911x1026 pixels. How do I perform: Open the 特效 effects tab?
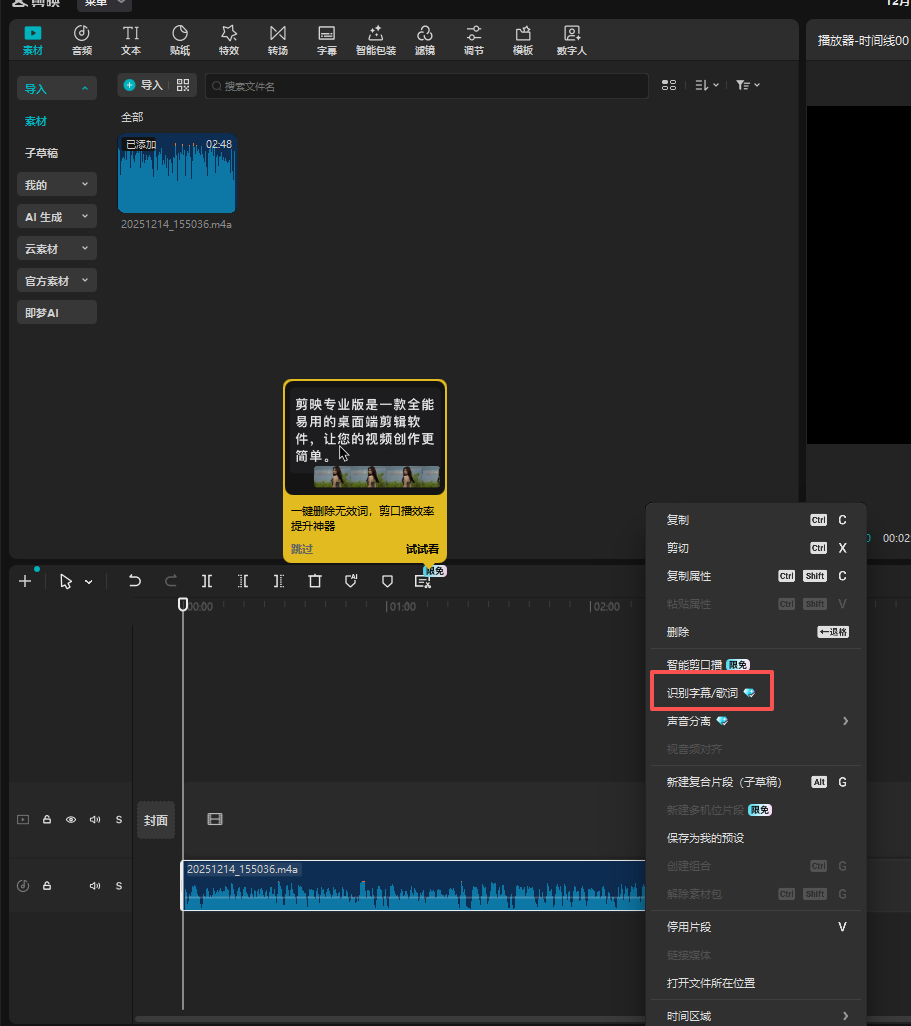229,41
